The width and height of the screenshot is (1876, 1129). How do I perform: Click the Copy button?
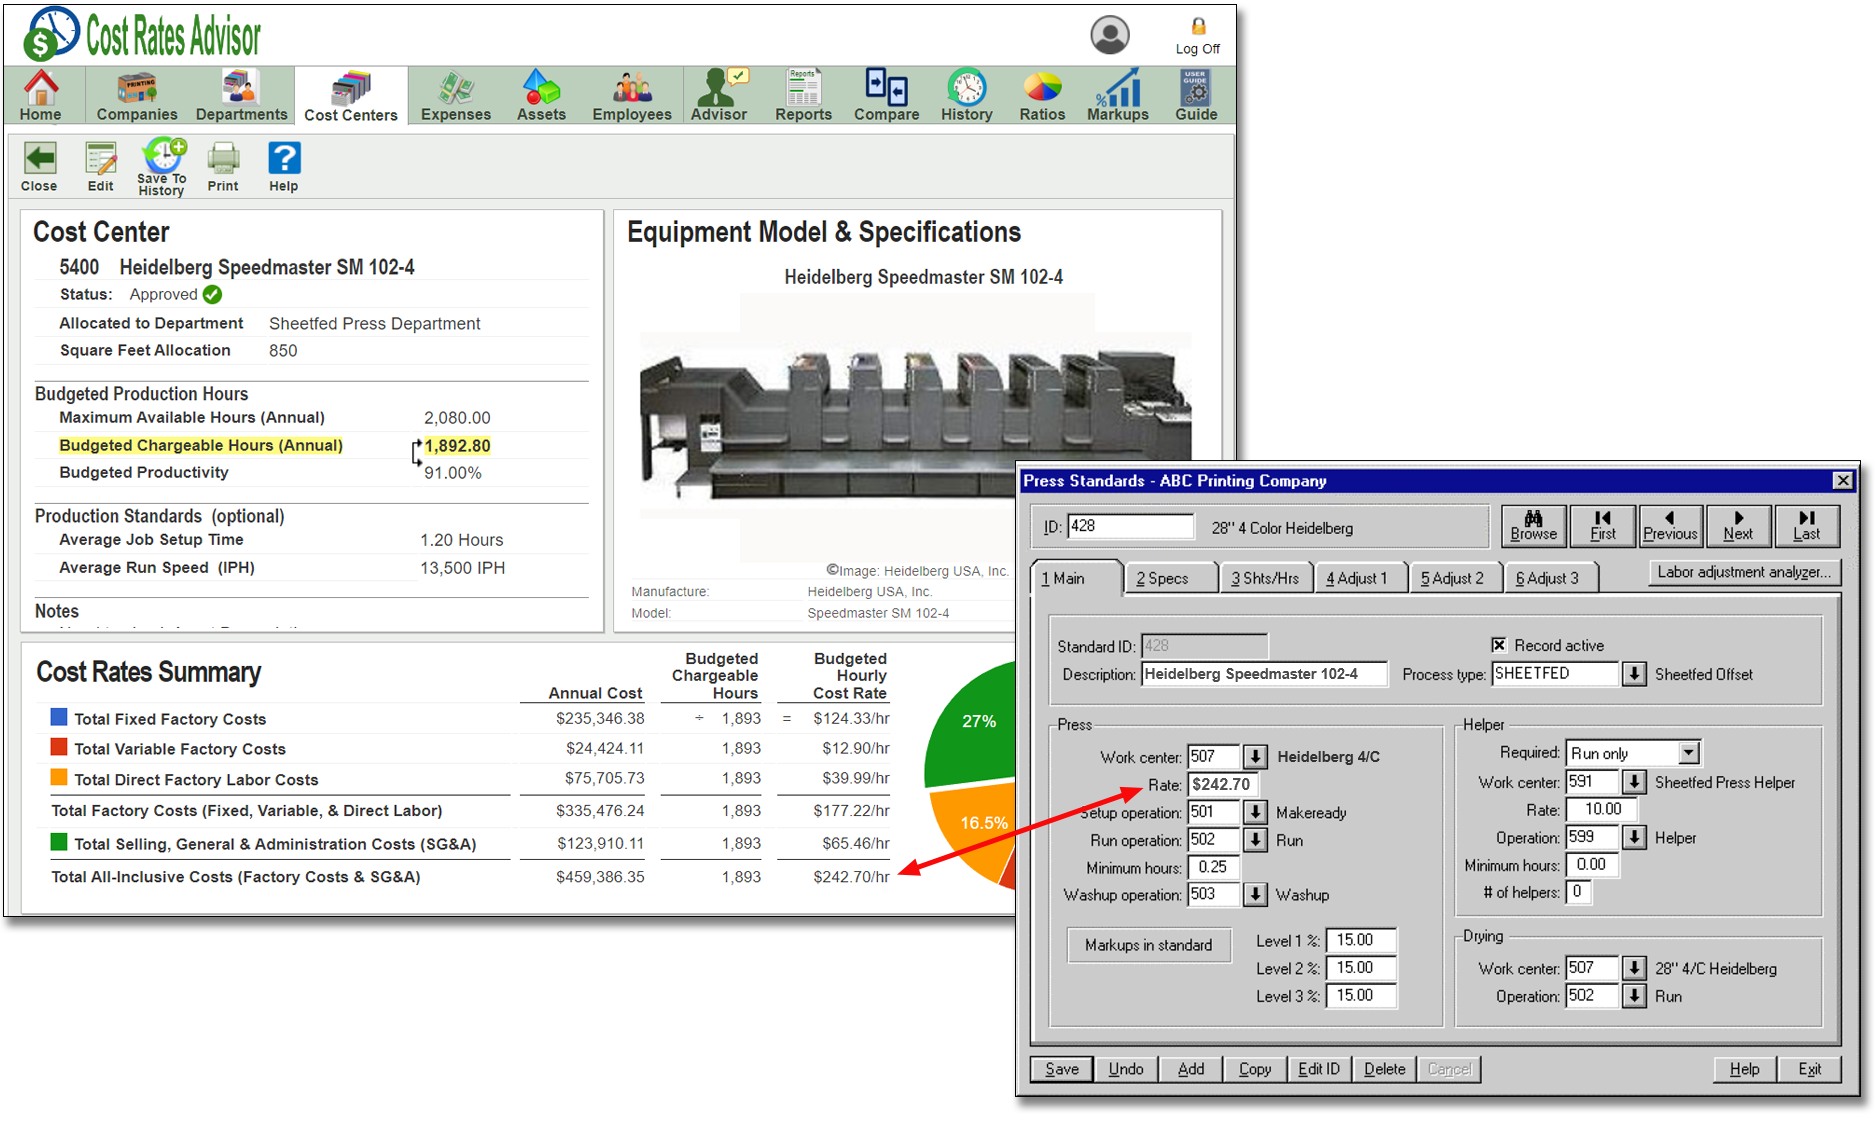1255,1069
